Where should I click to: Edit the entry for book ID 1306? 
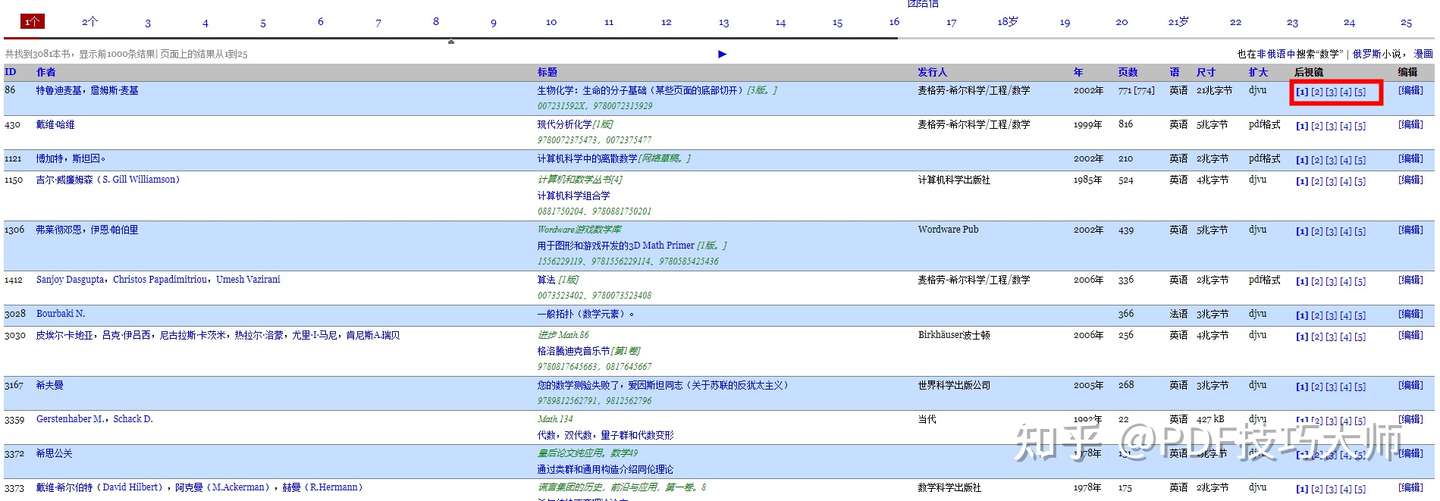click(x=1409, y=230)
